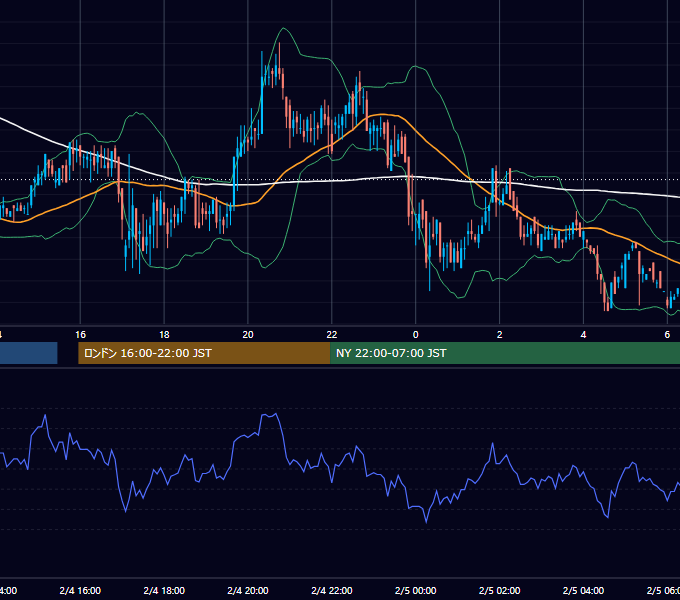Click the "2/5 04:00" date label on the oscillator axis

point(583,590)
